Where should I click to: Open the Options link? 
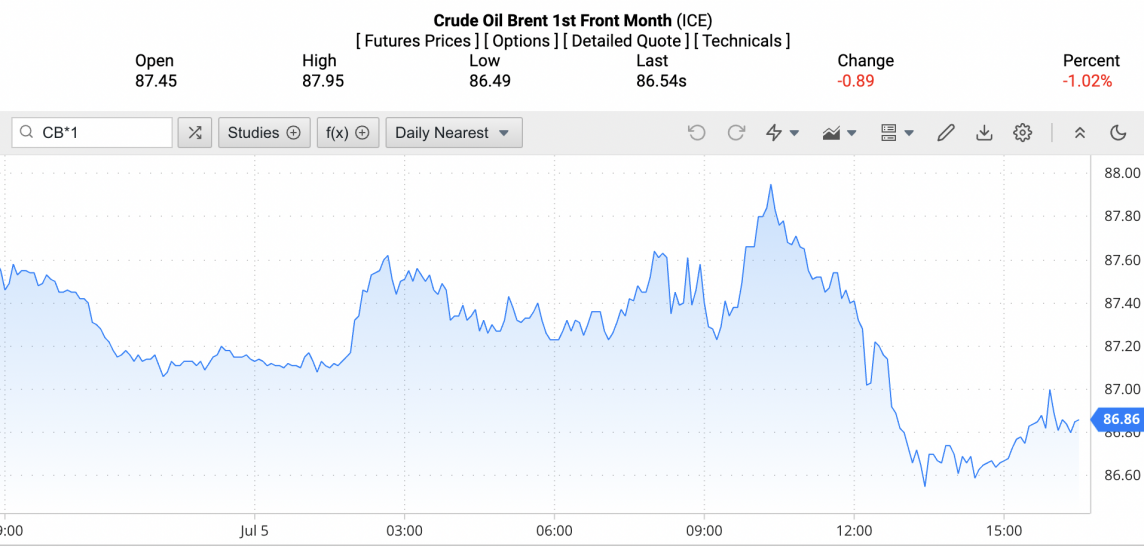522,41
